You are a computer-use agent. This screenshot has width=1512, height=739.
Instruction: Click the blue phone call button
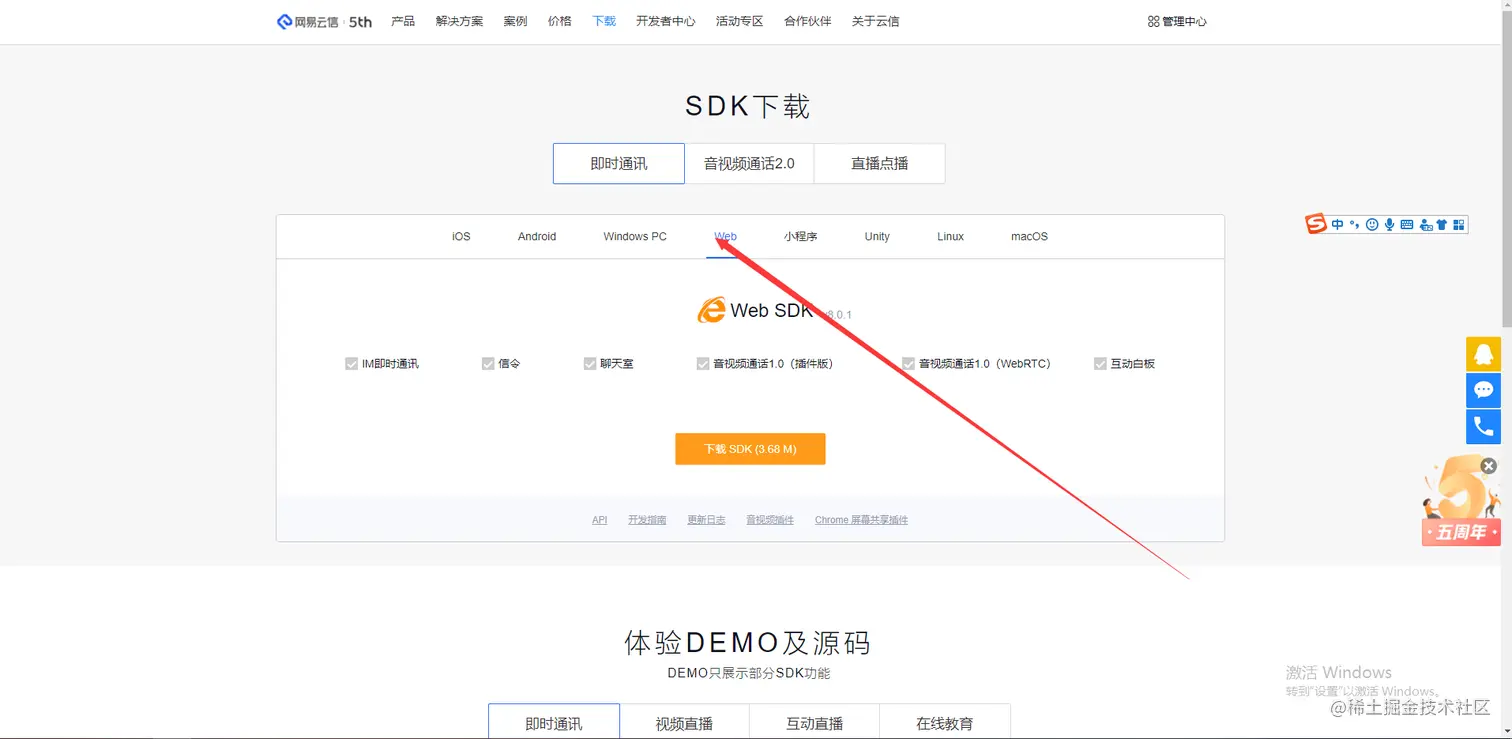point(1483,427)
